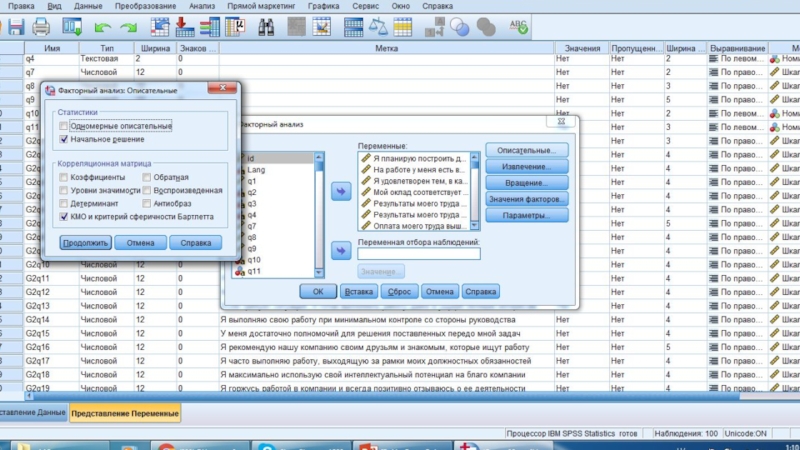This screenshot has height=450, width=800.
Task: Uncheck the Начальное решение checkbox
Action: pyautogui.click(x=64, y=139)
